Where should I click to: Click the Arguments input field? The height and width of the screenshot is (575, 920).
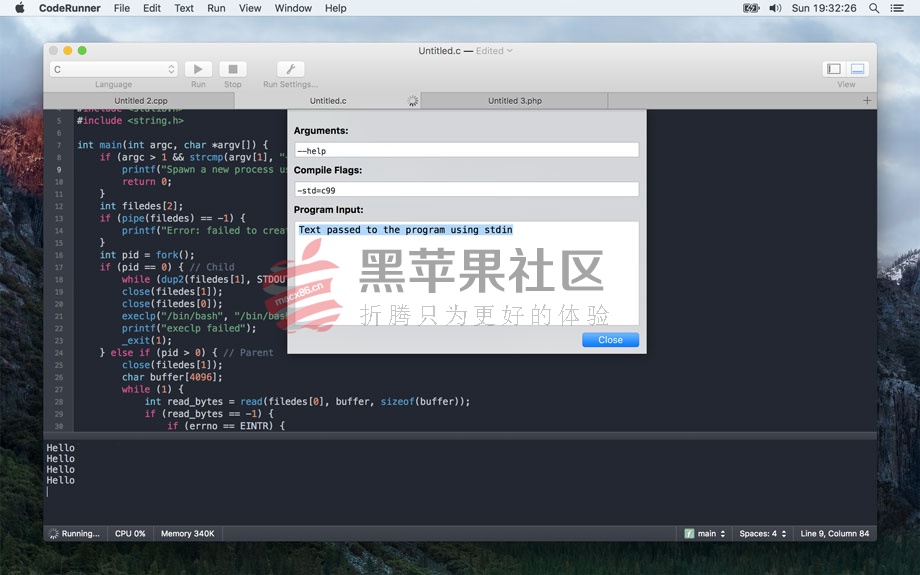pyautogui.click(x=466, y=150)
